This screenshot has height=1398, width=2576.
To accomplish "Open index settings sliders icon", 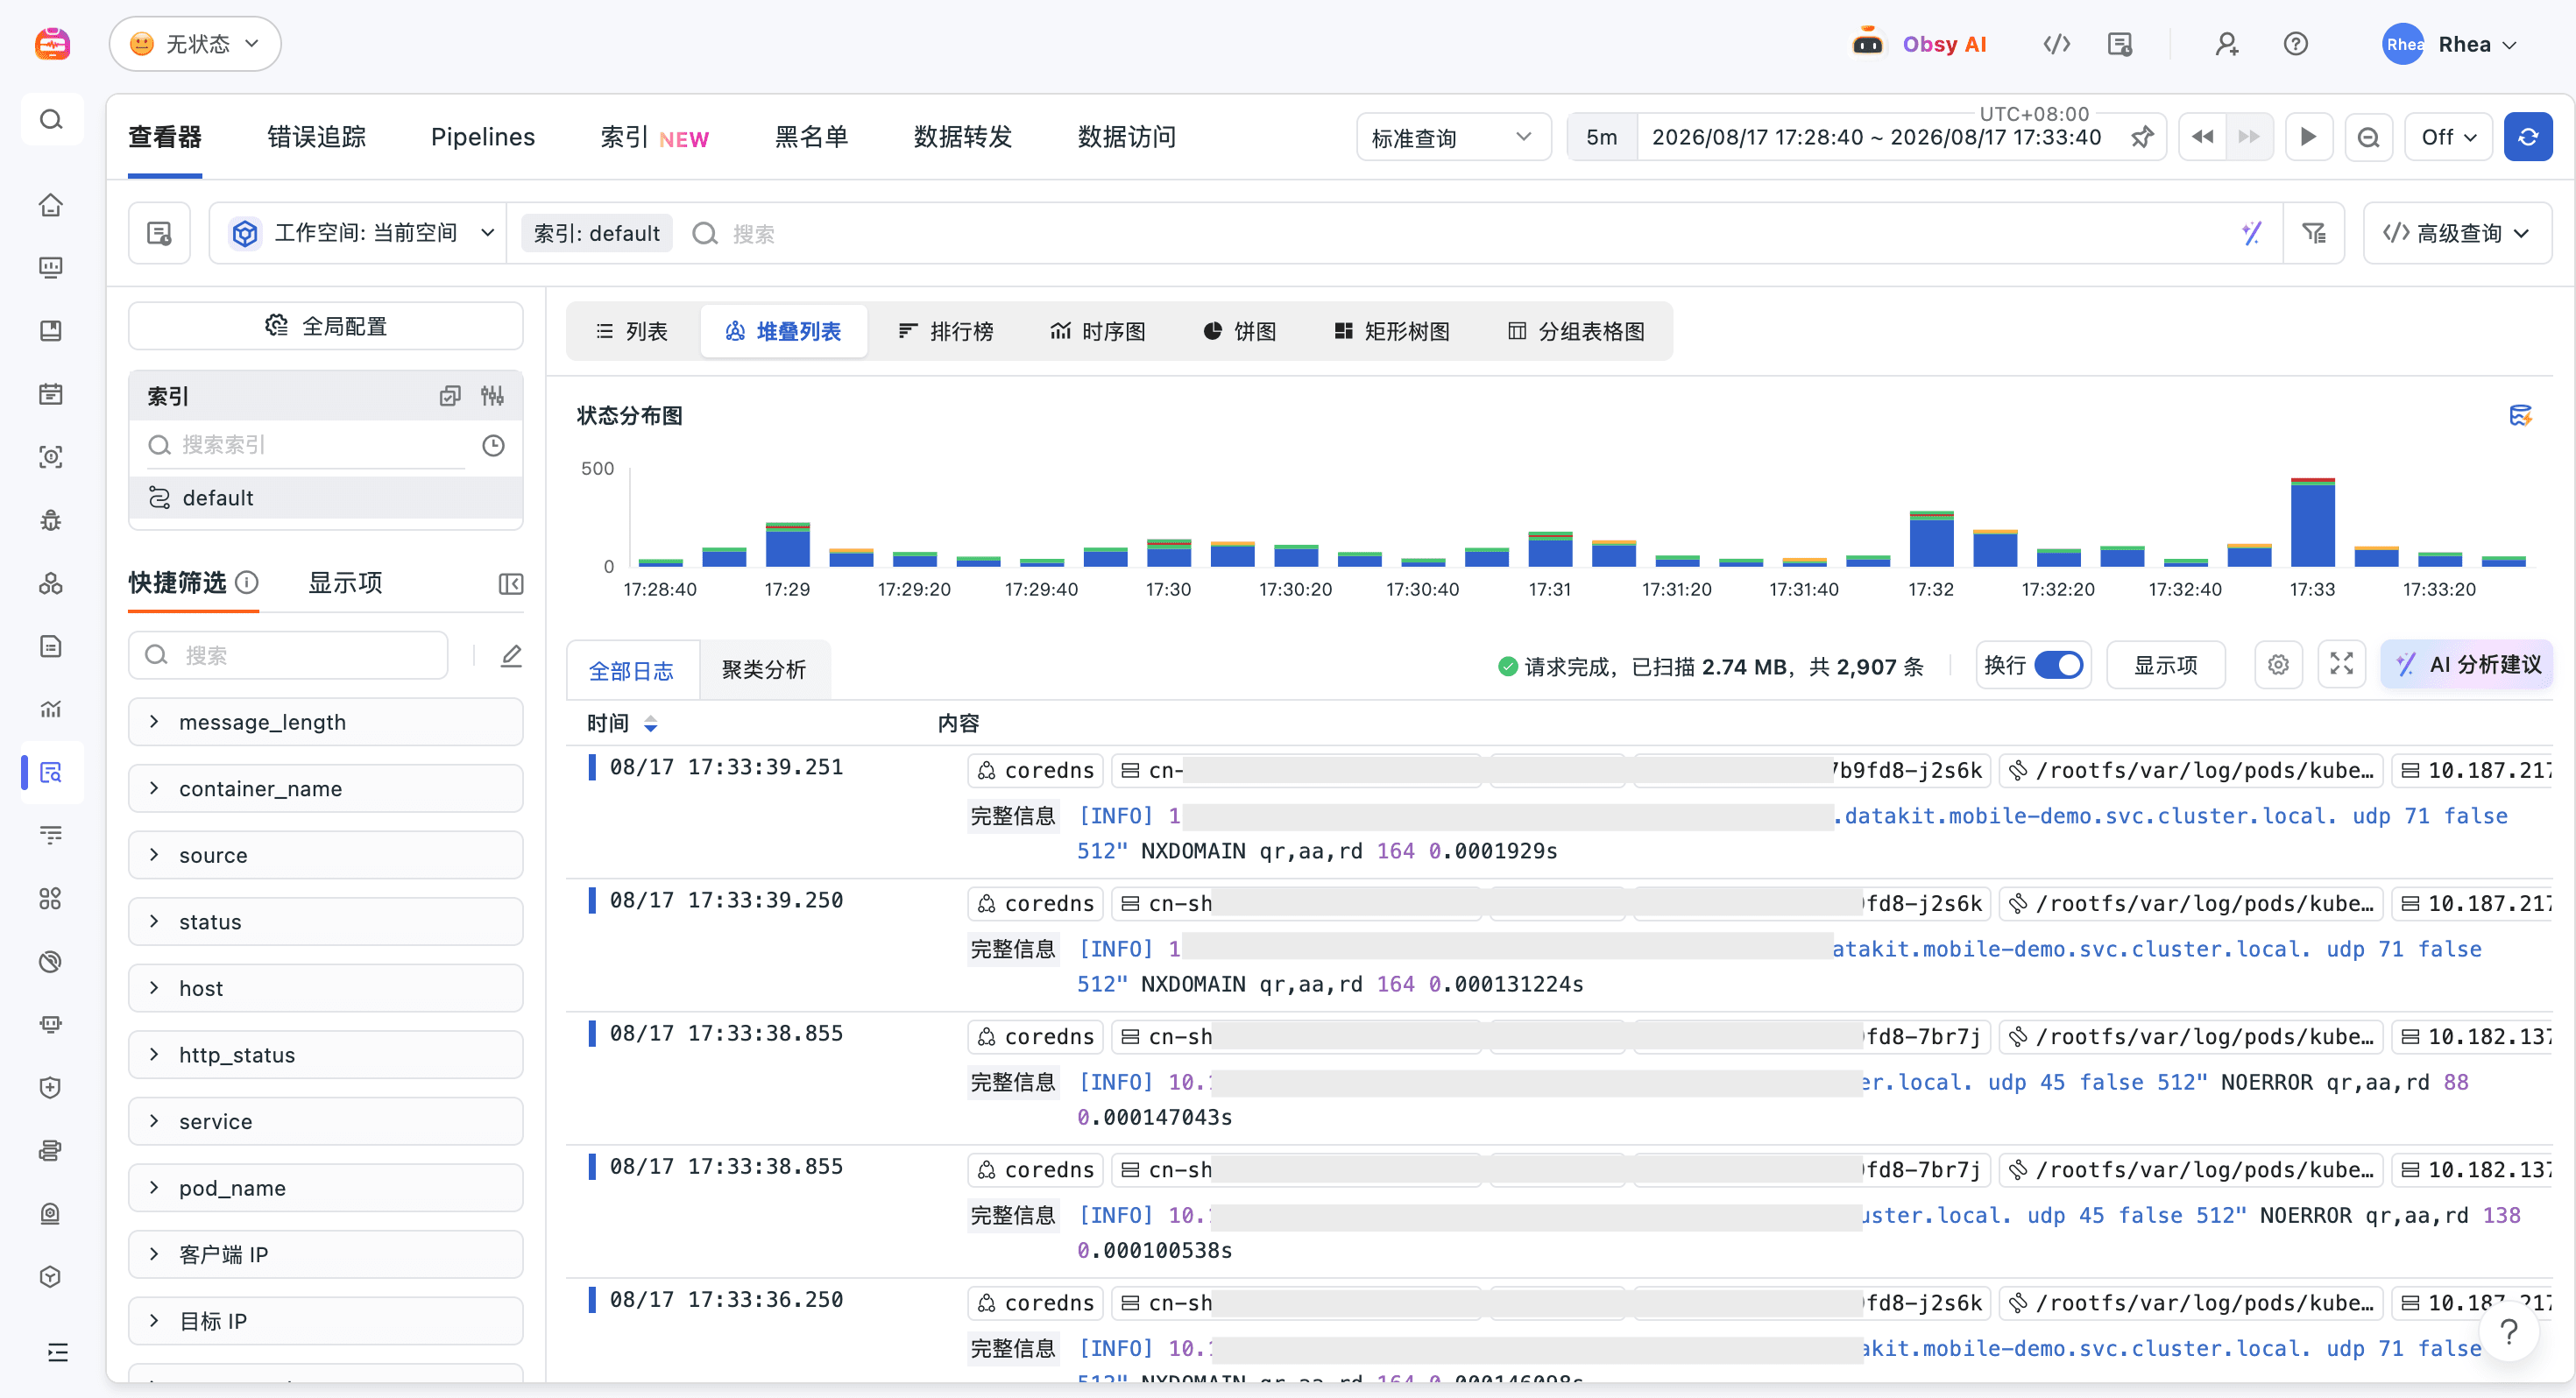I will pyautogui.click(x=492, y=396).
